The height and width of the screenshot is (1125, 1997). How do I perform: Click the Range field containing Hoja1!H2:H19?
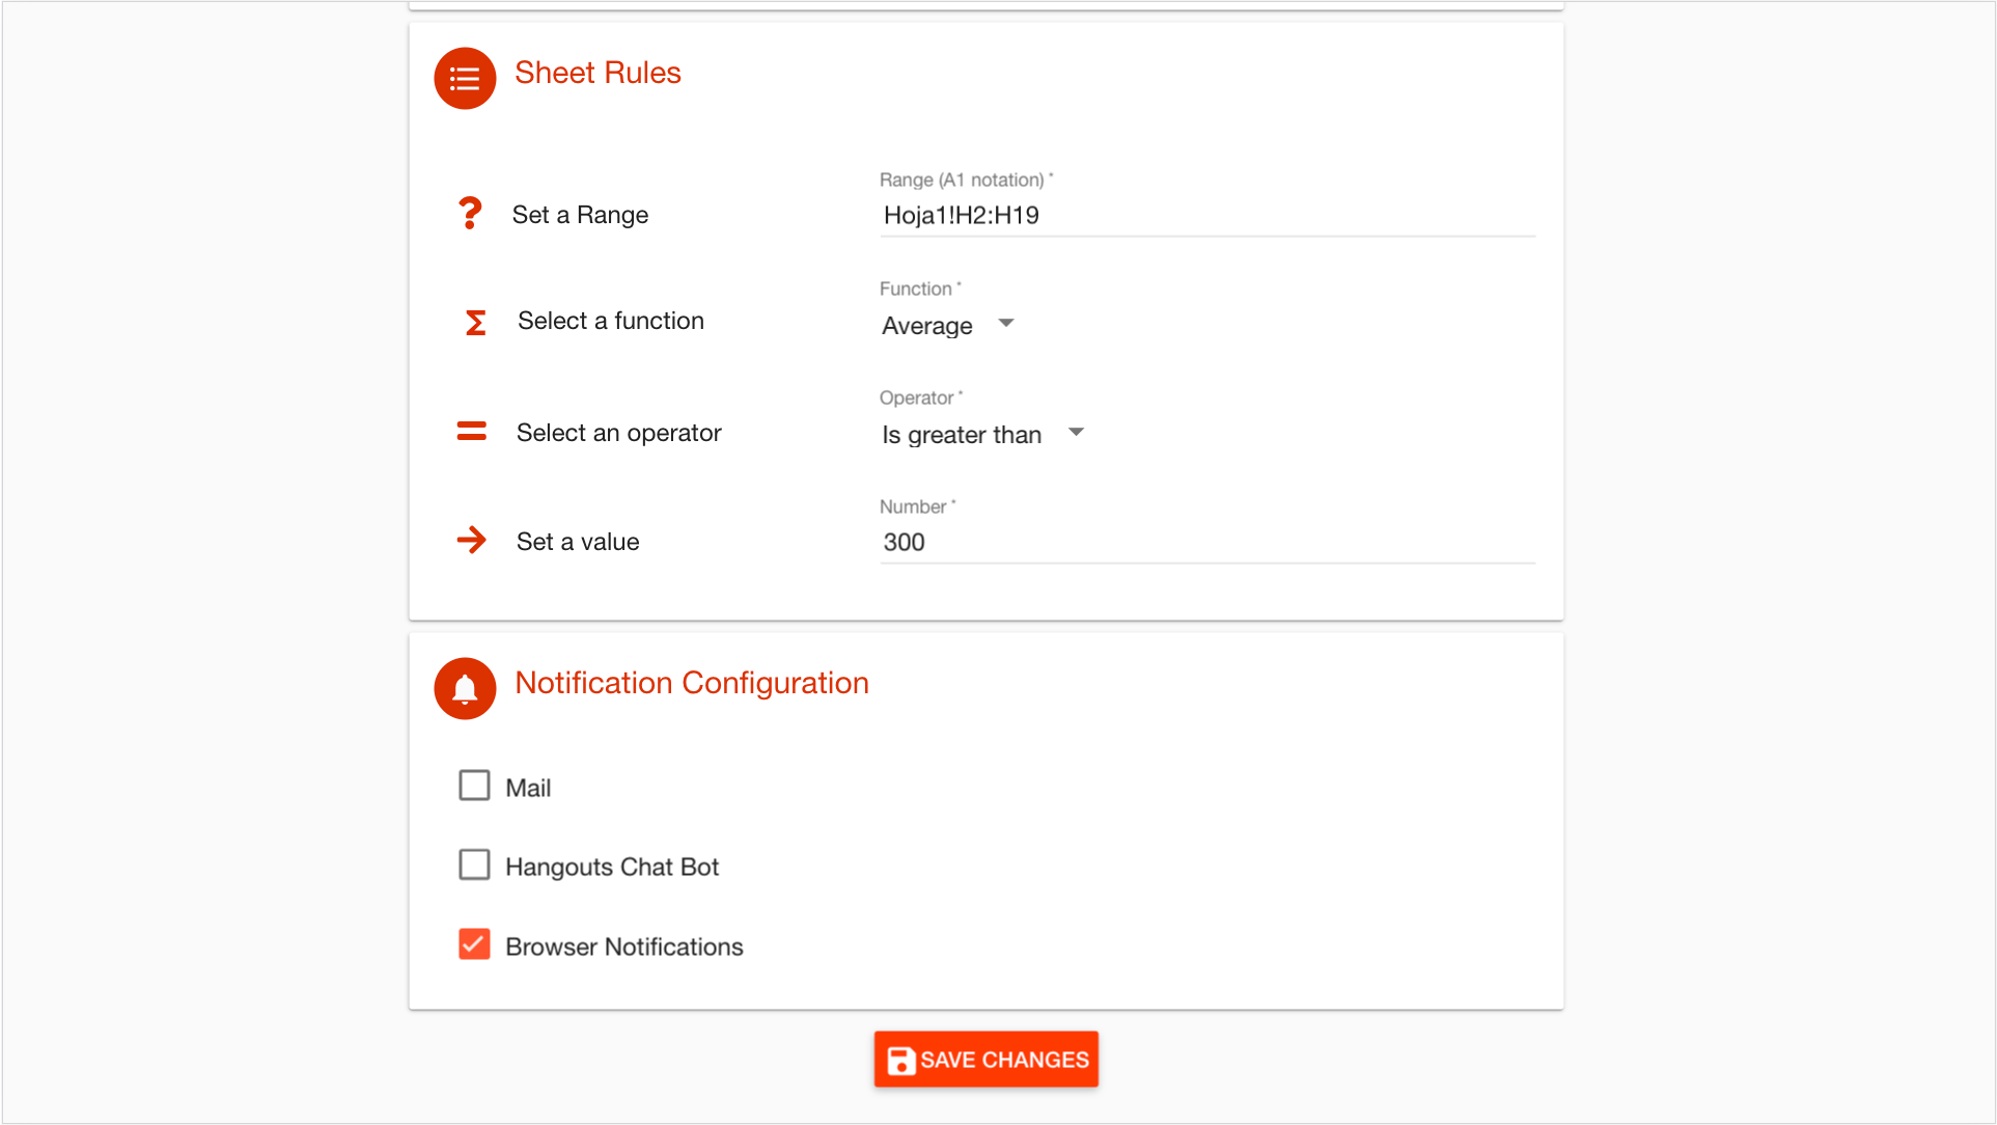point(1207,216)
